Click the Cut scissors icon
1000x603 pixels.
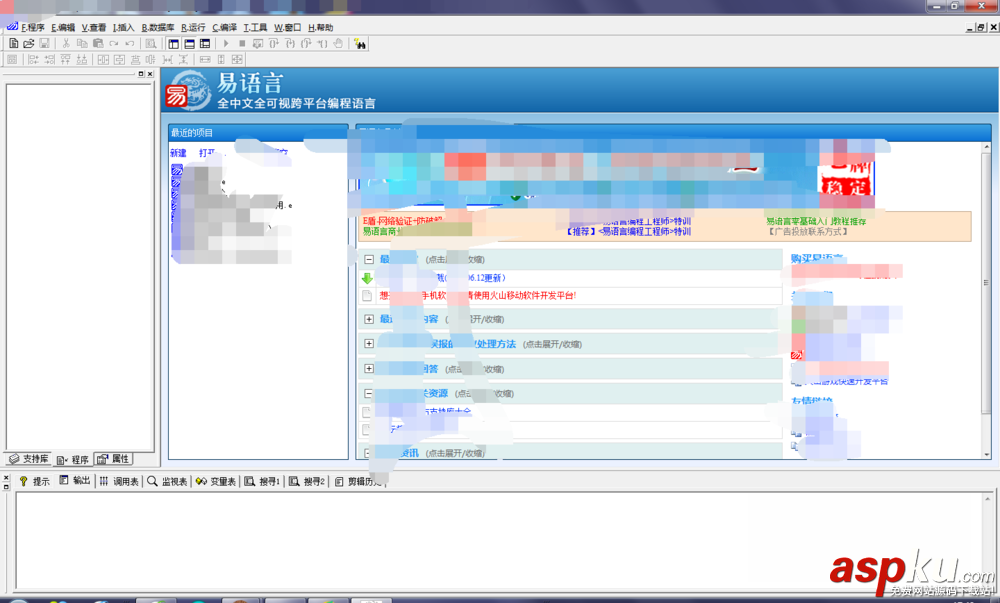[66, 43]
